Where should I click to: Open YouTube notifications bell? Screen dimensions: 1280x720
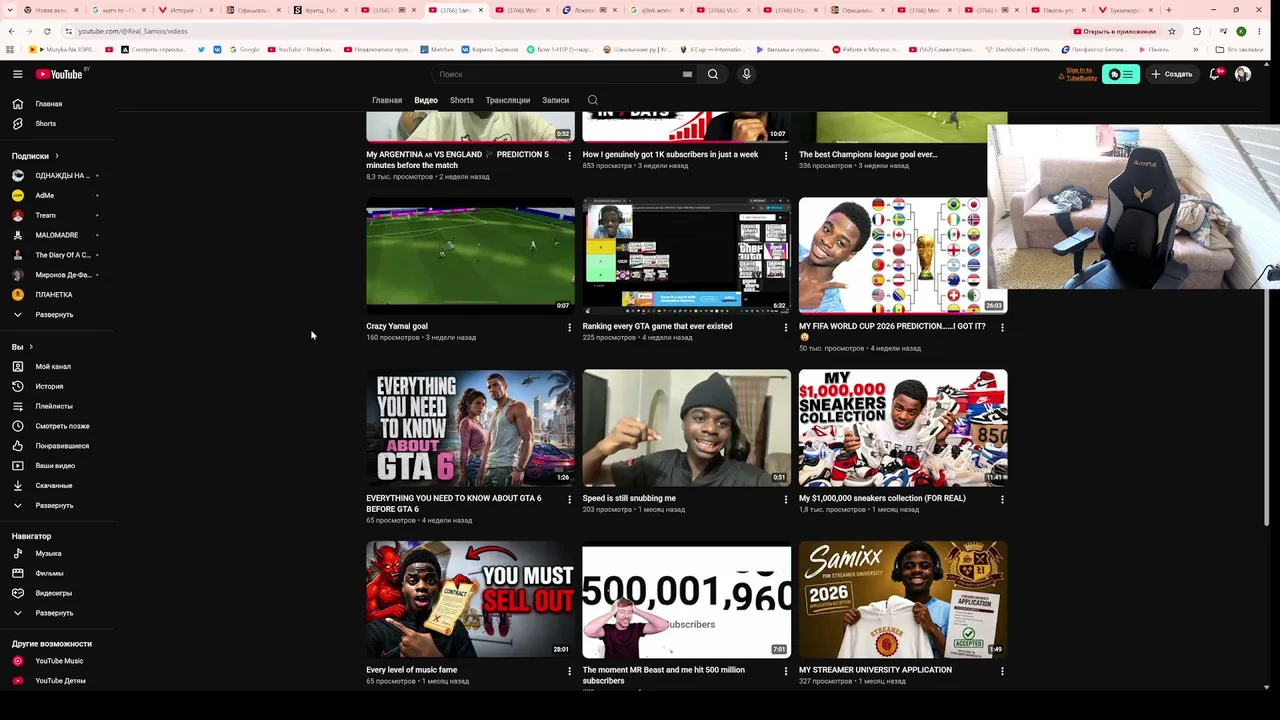1215,74
